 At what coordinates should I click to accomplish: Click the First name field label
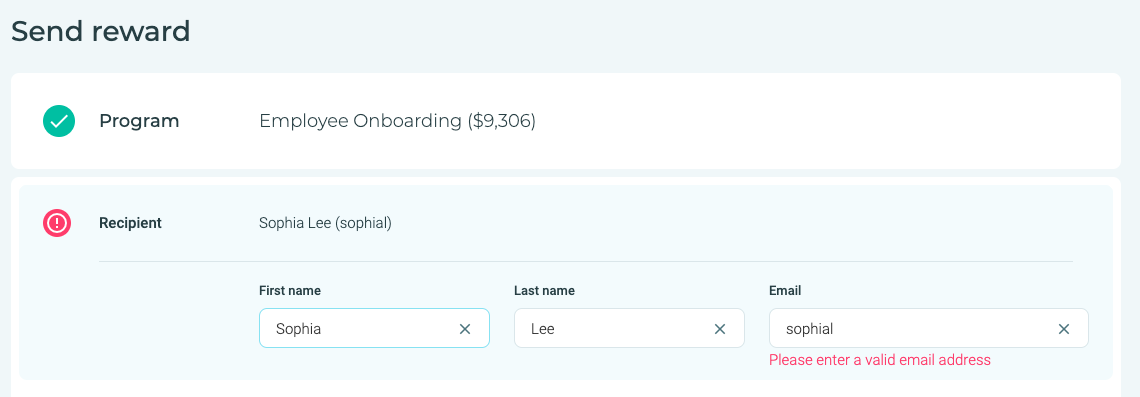289,291
